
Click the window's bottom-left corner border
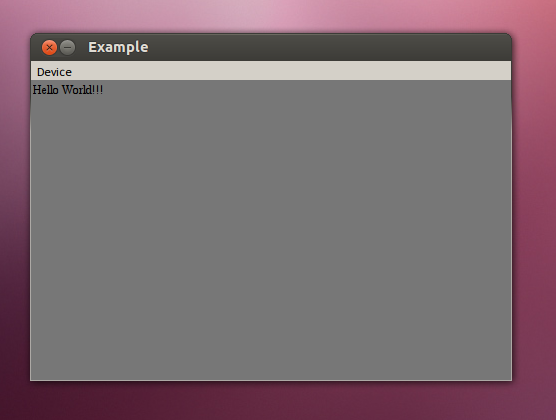(x=31, y=380)
